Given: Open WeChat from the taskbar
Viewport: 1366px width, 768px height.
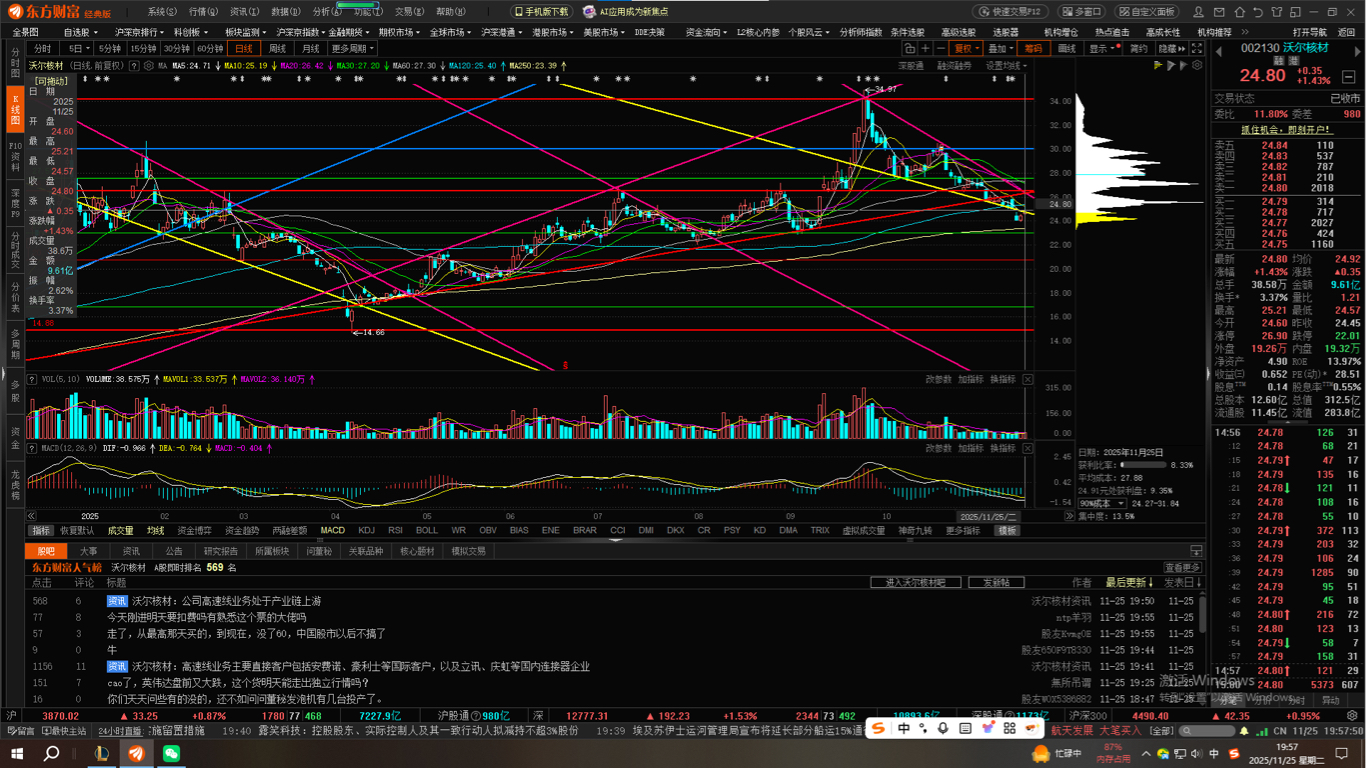Looking at the screenshot, I should (x=172, y=754).
